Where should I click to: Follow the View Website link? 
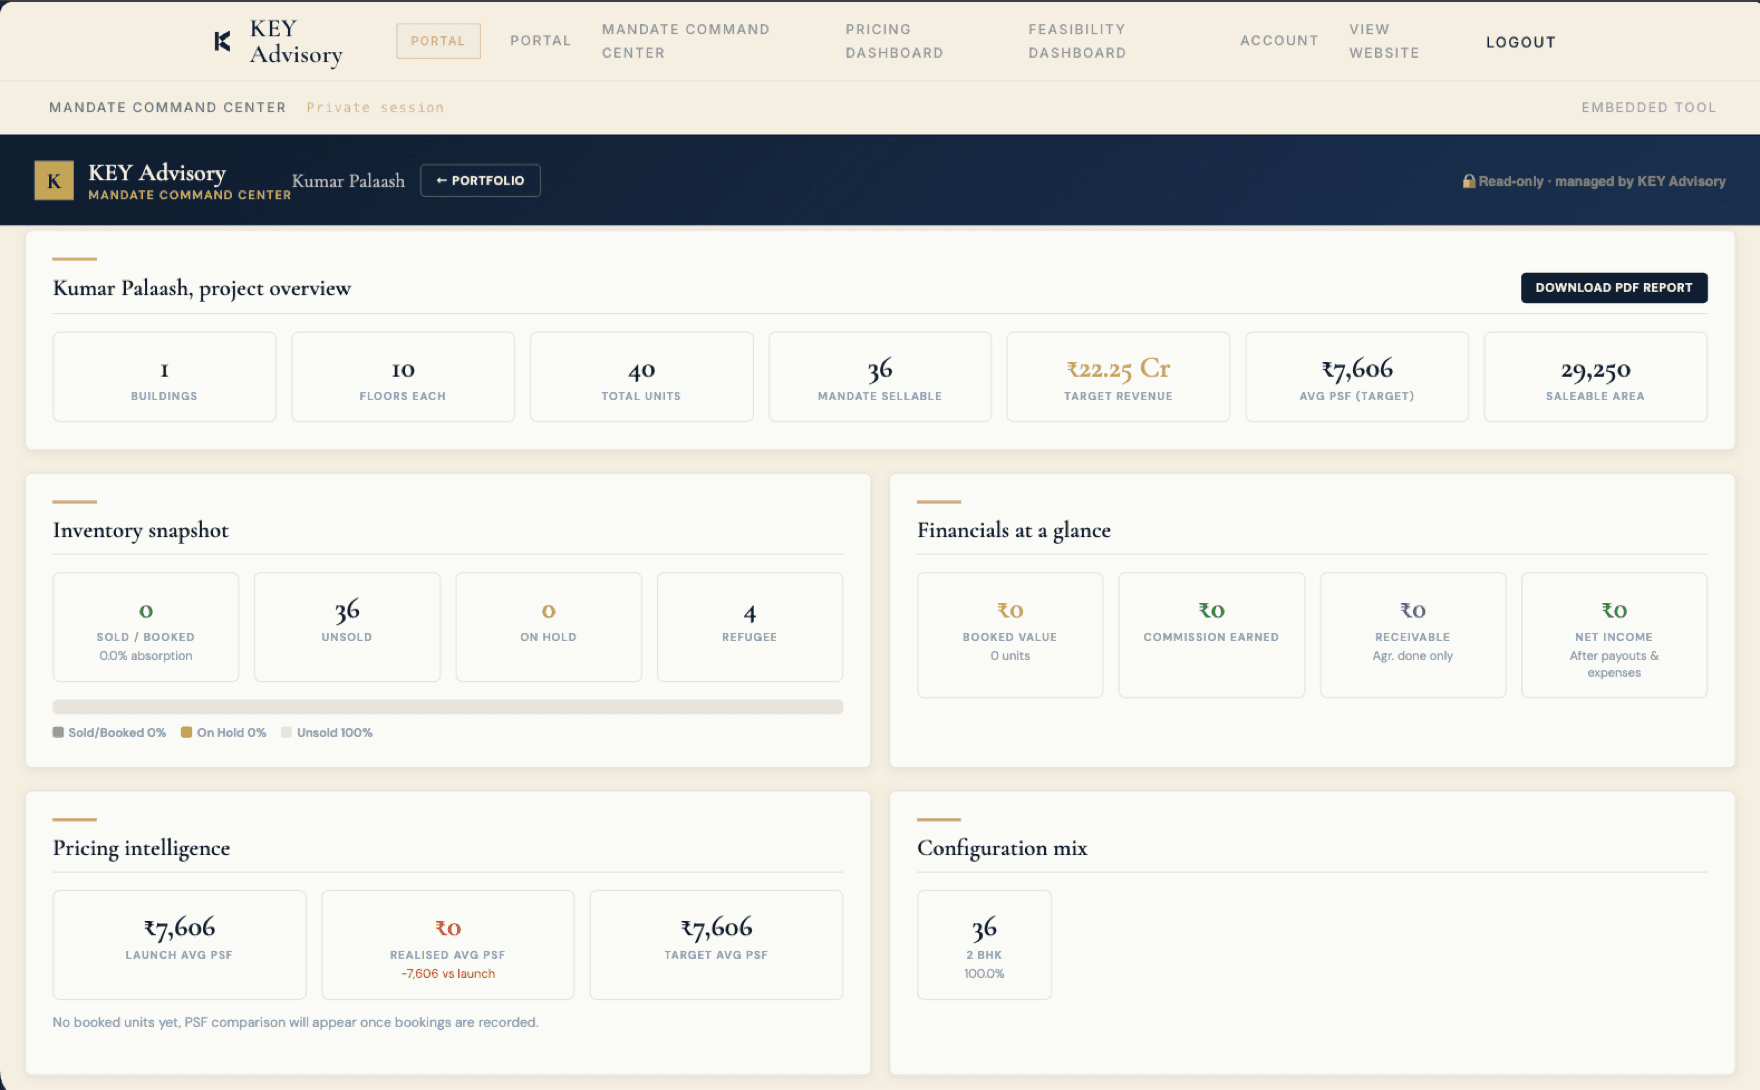pos(1384,41)
